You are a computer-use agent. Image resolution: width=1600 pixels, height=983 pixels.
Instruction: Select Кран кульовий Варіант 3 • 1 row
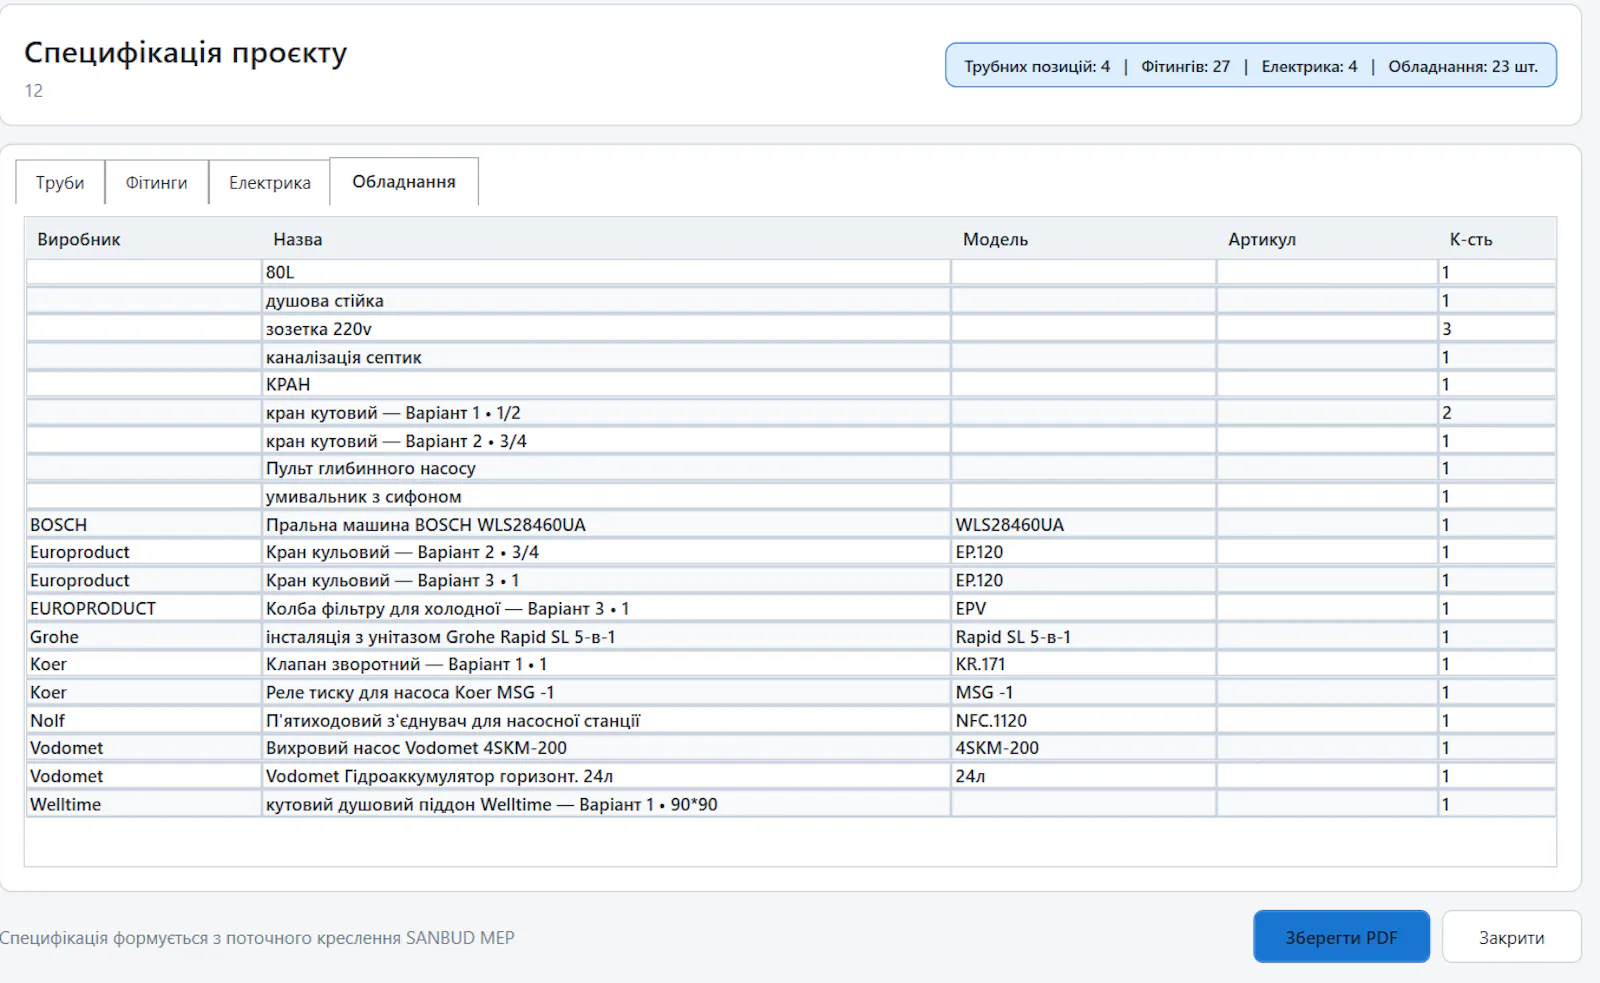791,580
